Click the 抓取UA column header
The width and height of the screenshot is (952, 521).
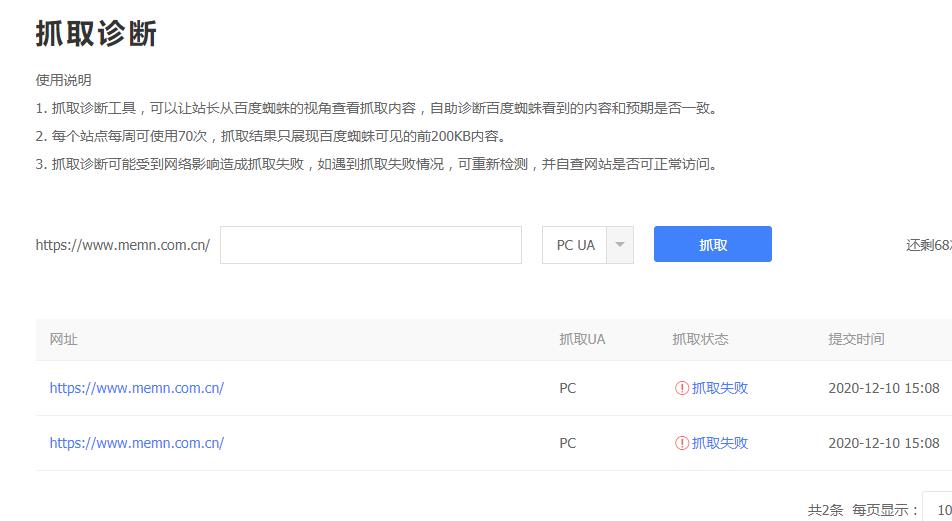pos(582,339)
